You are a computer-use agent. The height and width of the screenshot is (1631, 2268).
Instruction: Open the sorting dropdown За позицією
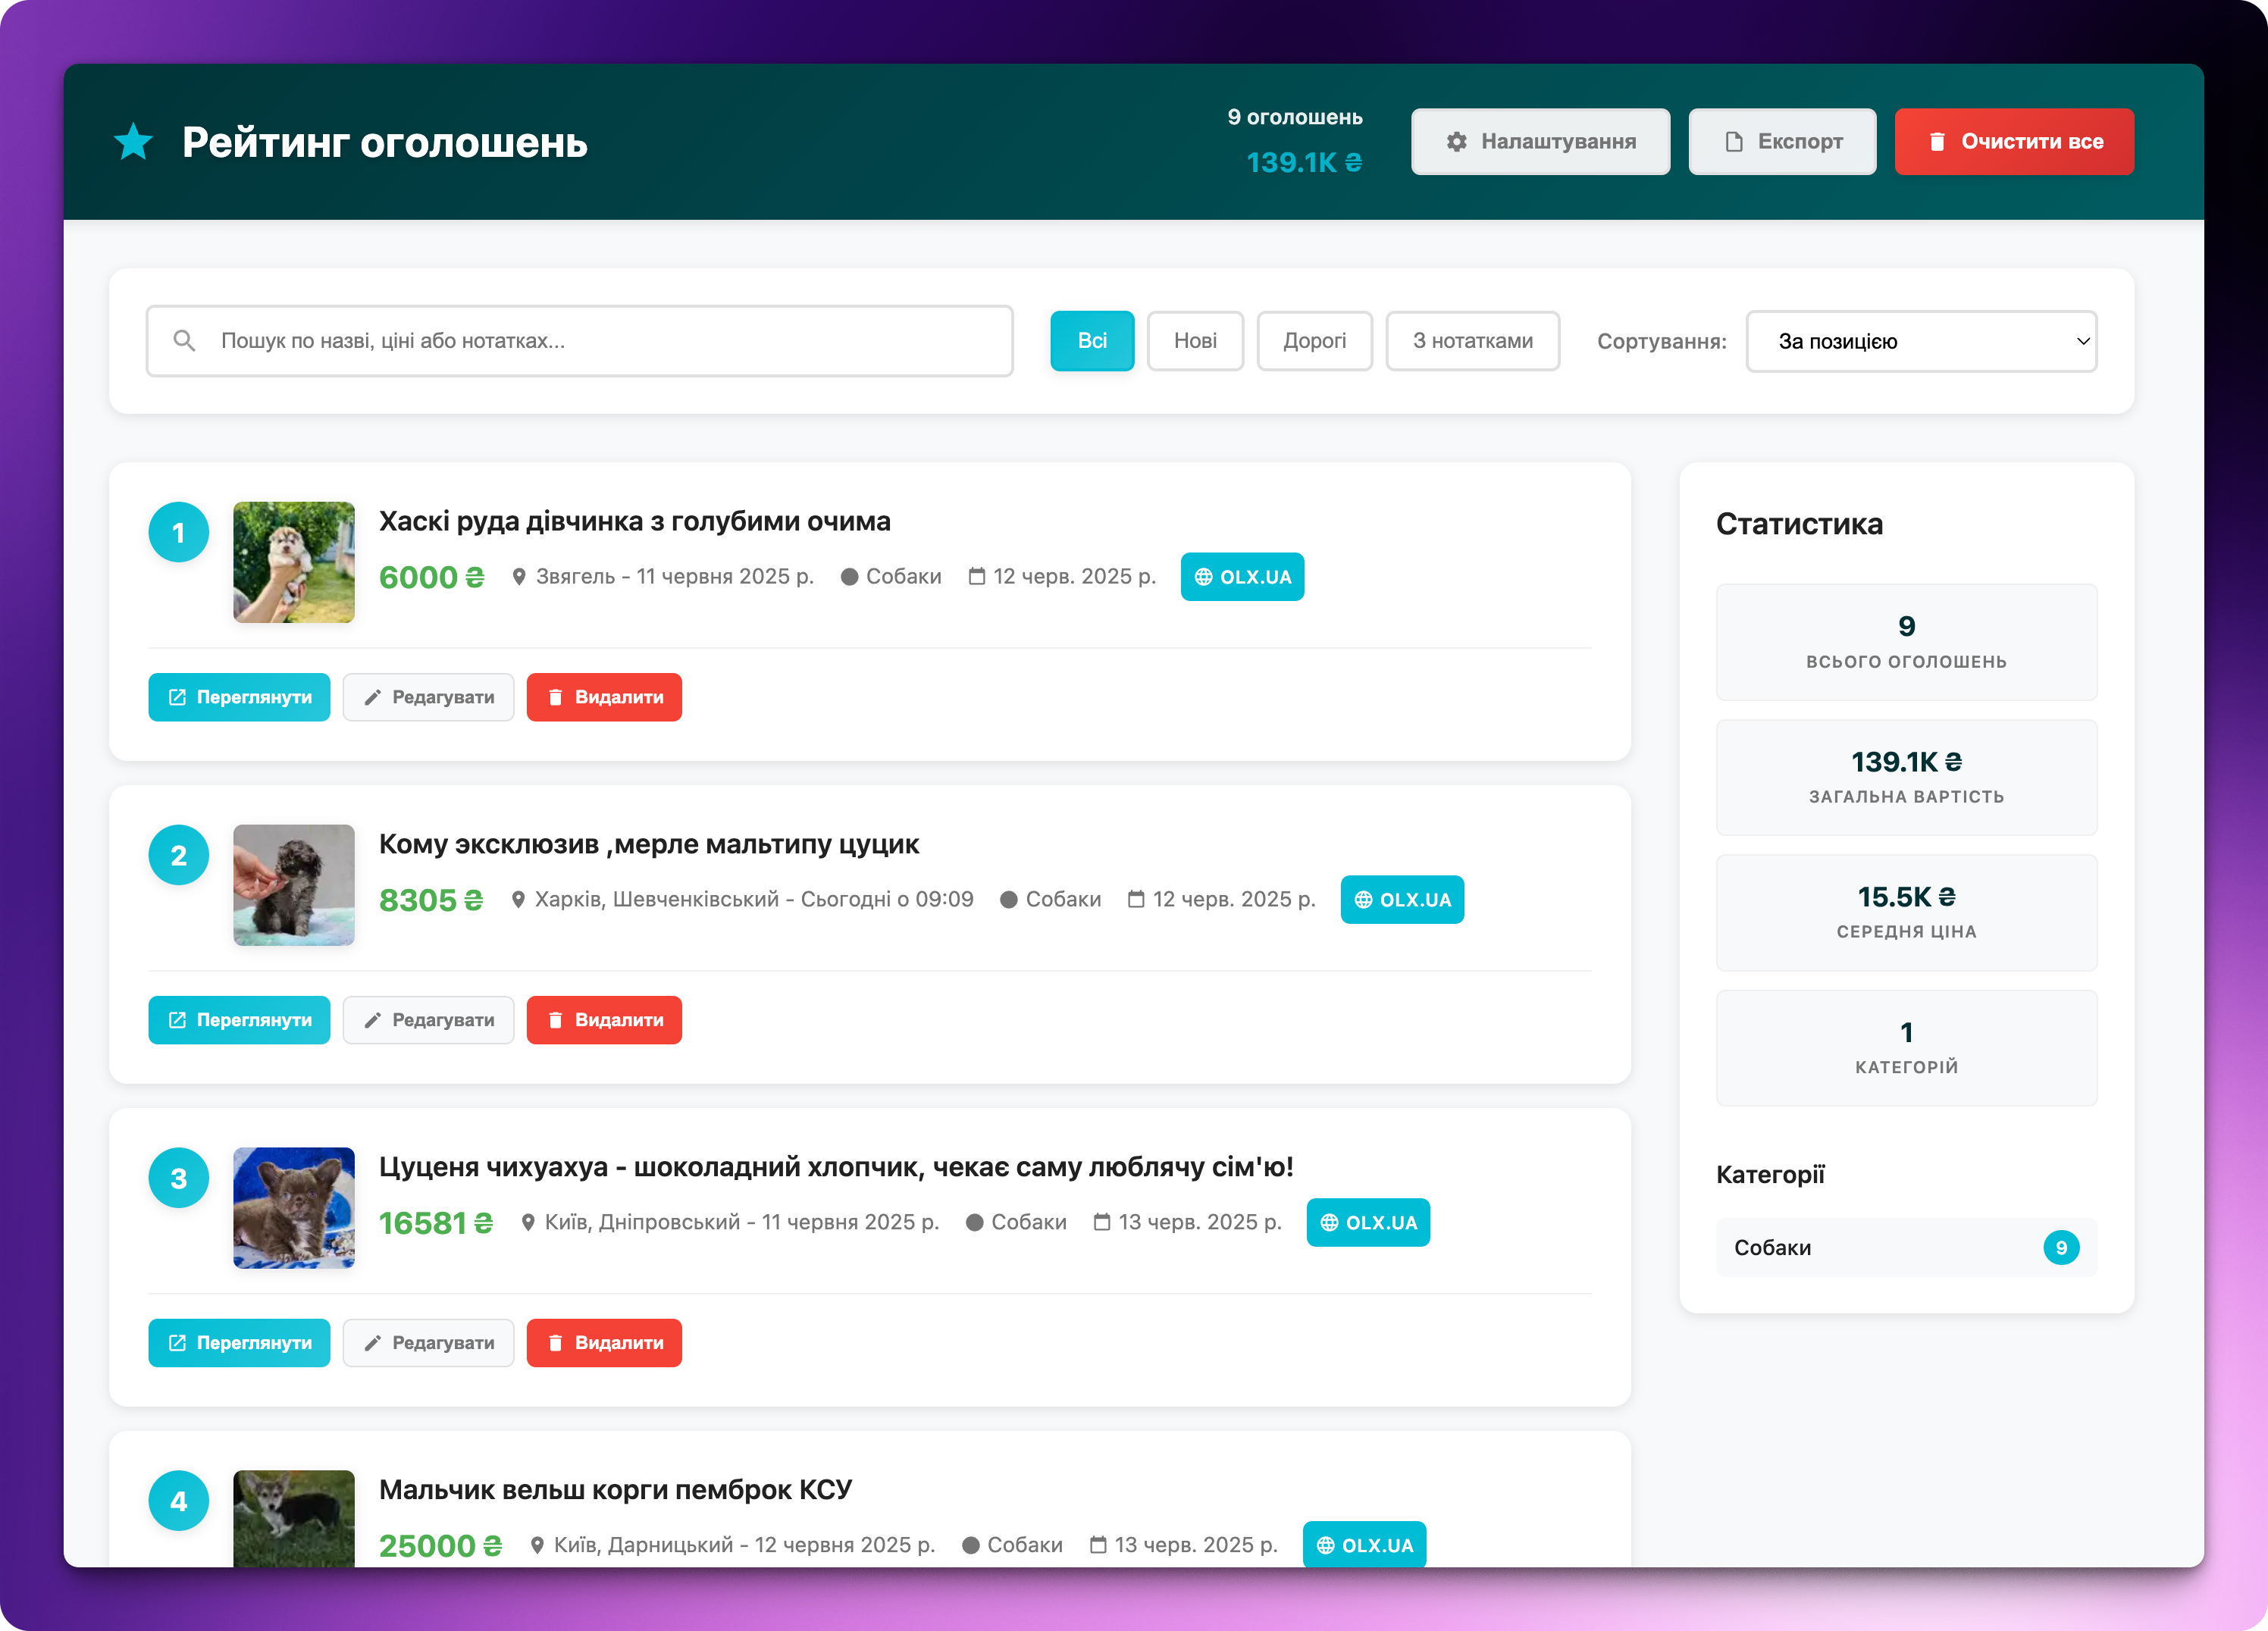coord(1921,341)
